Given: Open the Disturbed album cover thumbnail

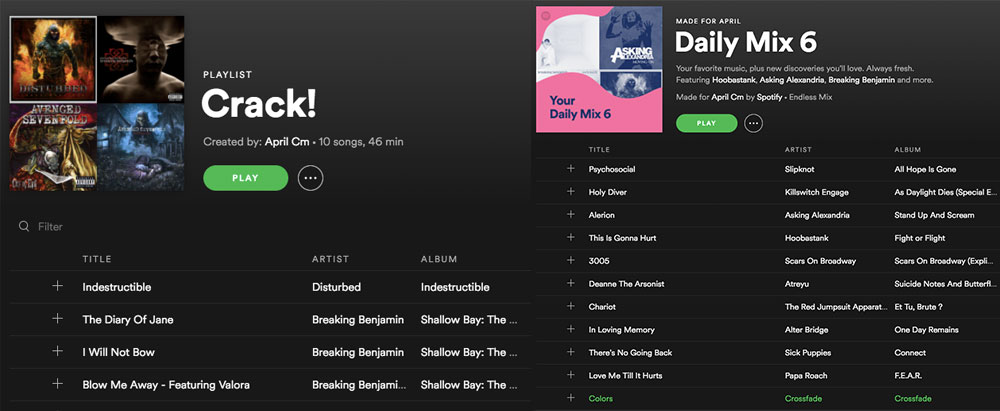Looking at the screenshot, I should (53, 59).
